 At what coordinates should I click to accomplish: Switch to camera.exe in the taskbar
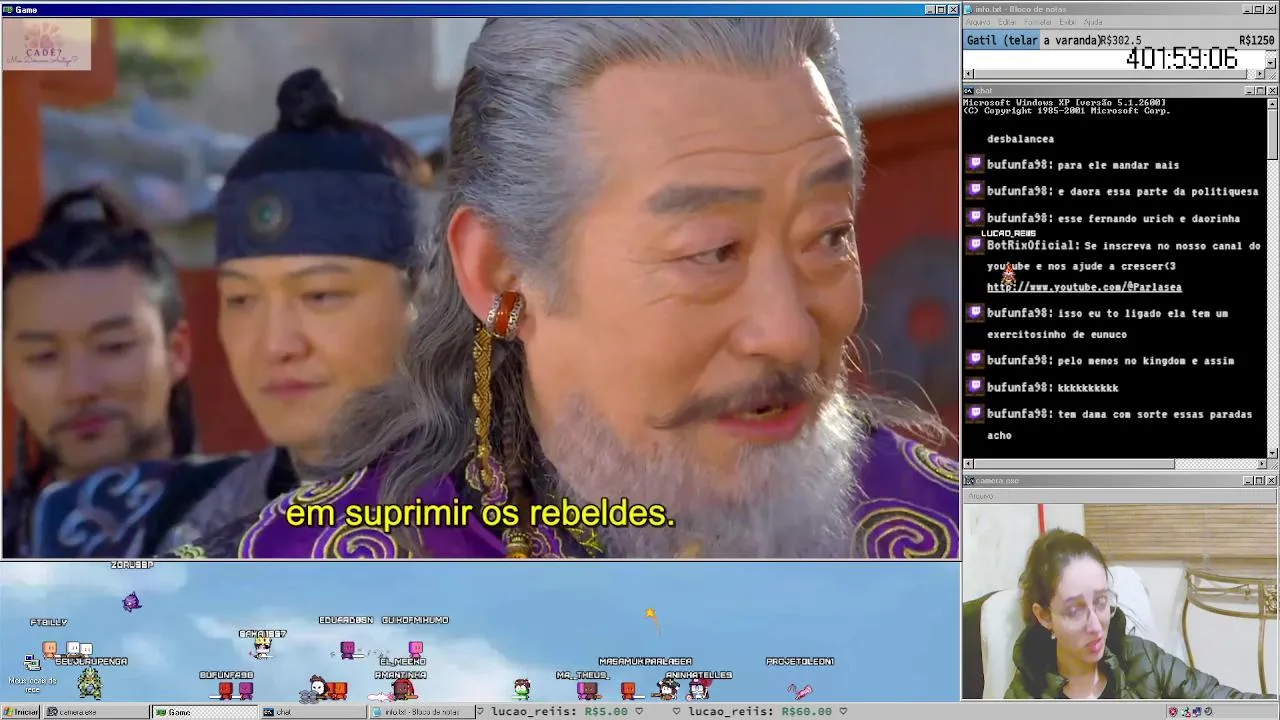tap(97, 712)
